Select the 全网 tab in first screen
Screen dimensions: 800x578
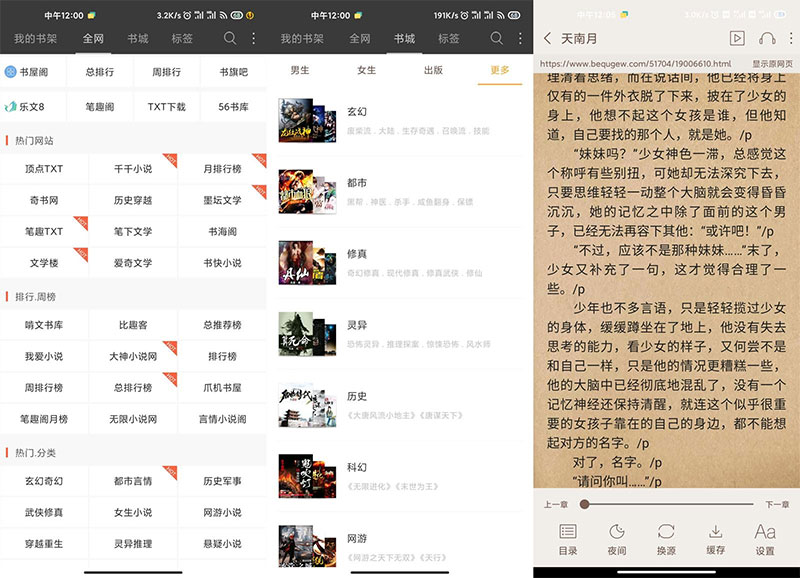pos(93,38)
